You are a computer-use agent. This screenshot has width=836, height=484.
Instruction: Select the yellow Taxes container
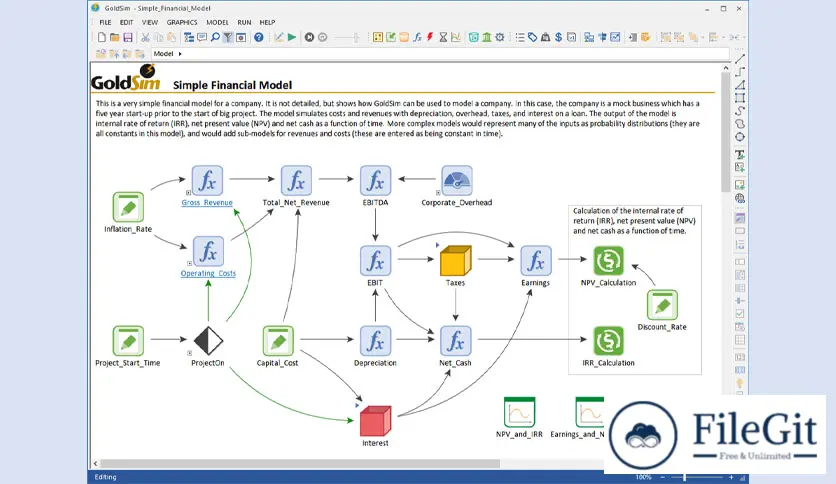point(455,260)
